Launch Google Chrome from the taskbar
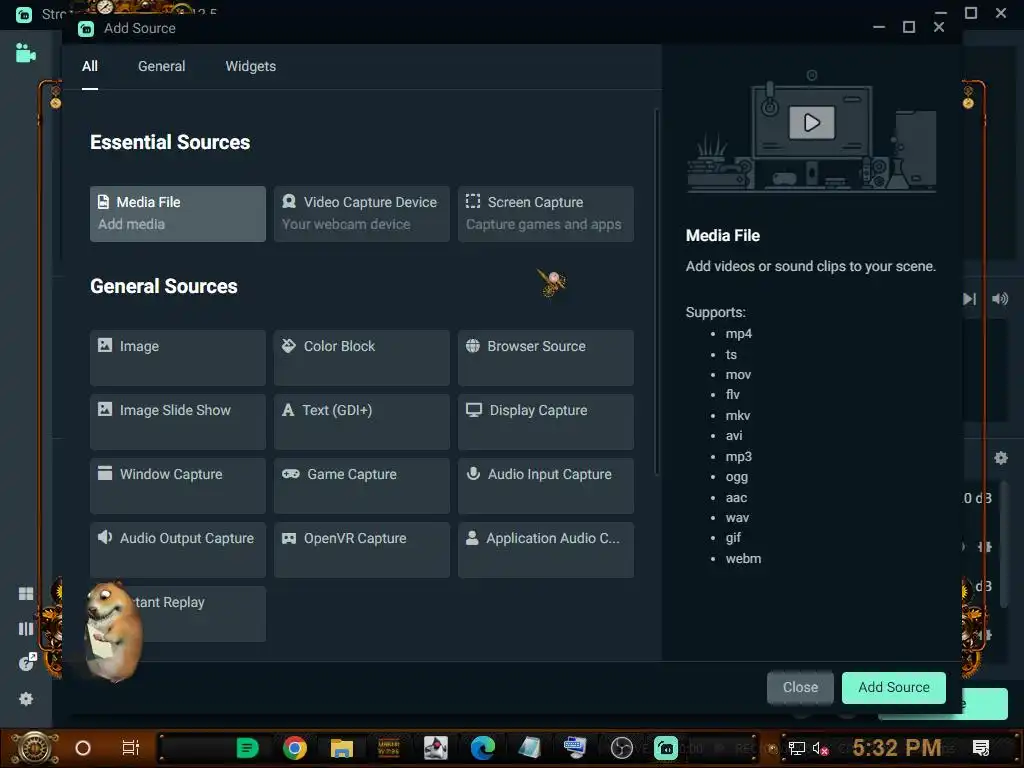 coord(295,748)
